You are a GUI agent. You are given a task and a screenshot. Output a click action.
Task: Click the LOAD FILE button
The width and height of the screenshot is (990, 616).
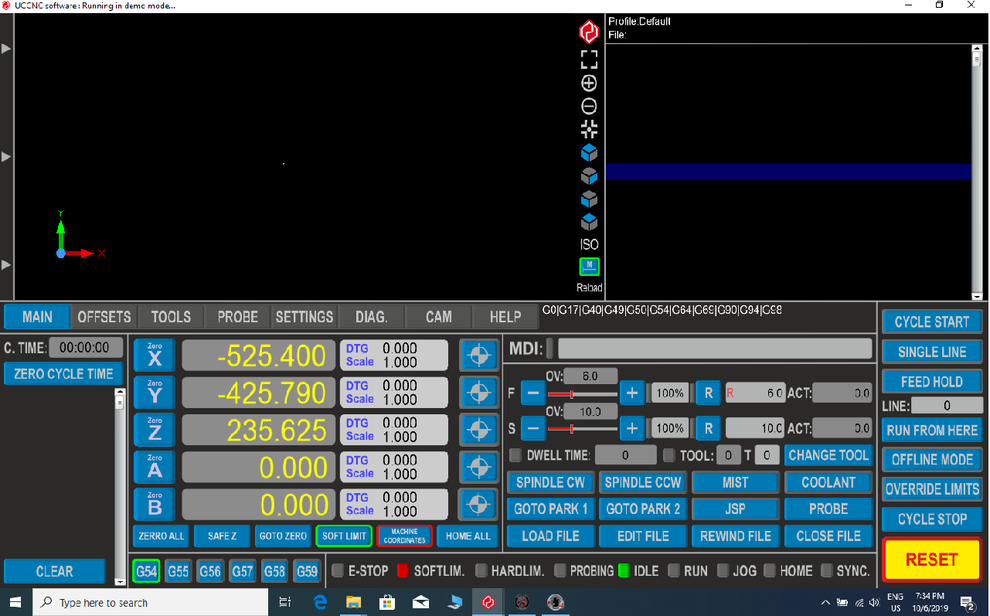[550, 536]
